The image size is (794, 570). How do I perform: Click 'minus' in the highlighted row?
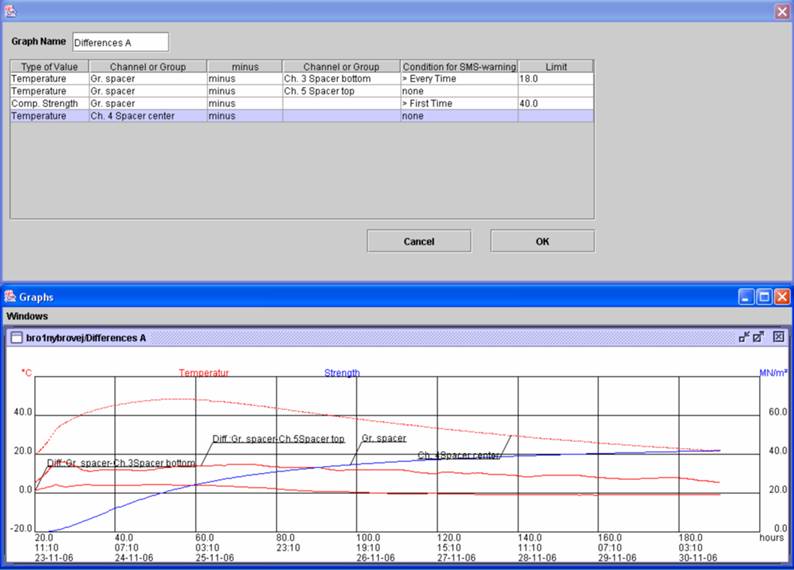click(x=245, y=116)
